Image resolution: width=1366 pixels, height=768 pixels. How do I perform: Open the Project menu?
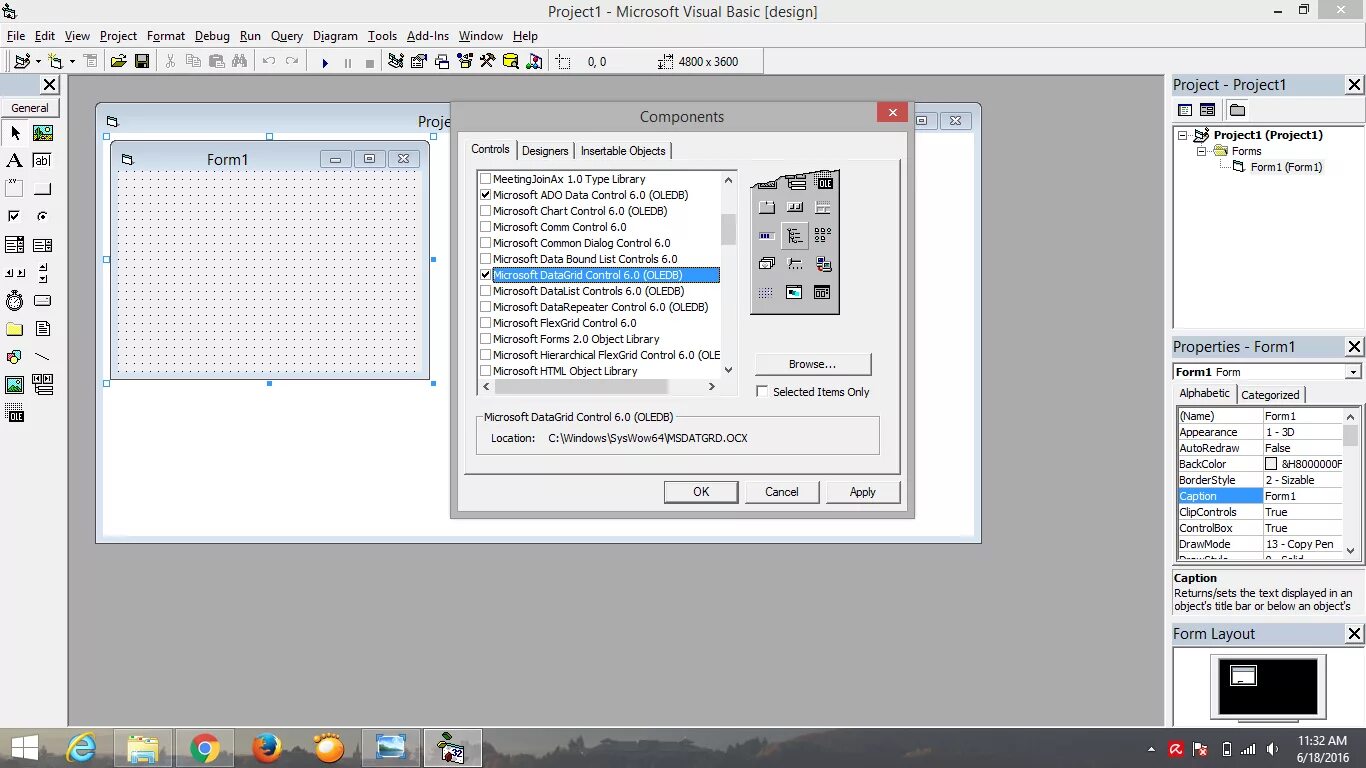(118, 36)
